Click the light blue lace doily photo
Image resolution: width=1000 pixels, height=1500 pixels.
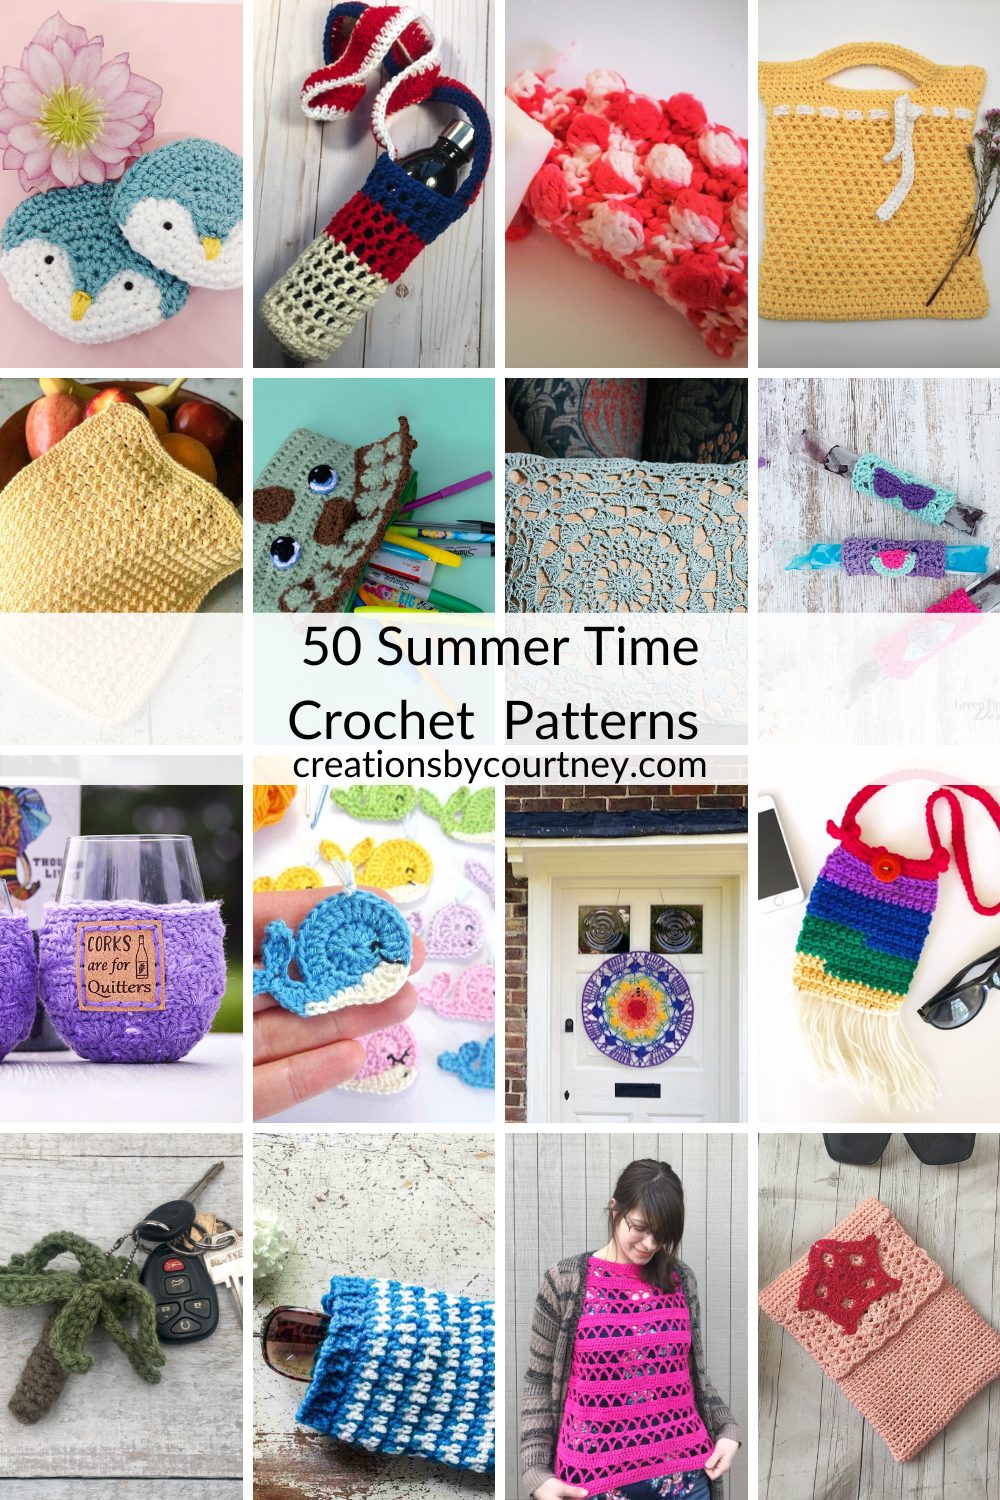tap(626, 495)
